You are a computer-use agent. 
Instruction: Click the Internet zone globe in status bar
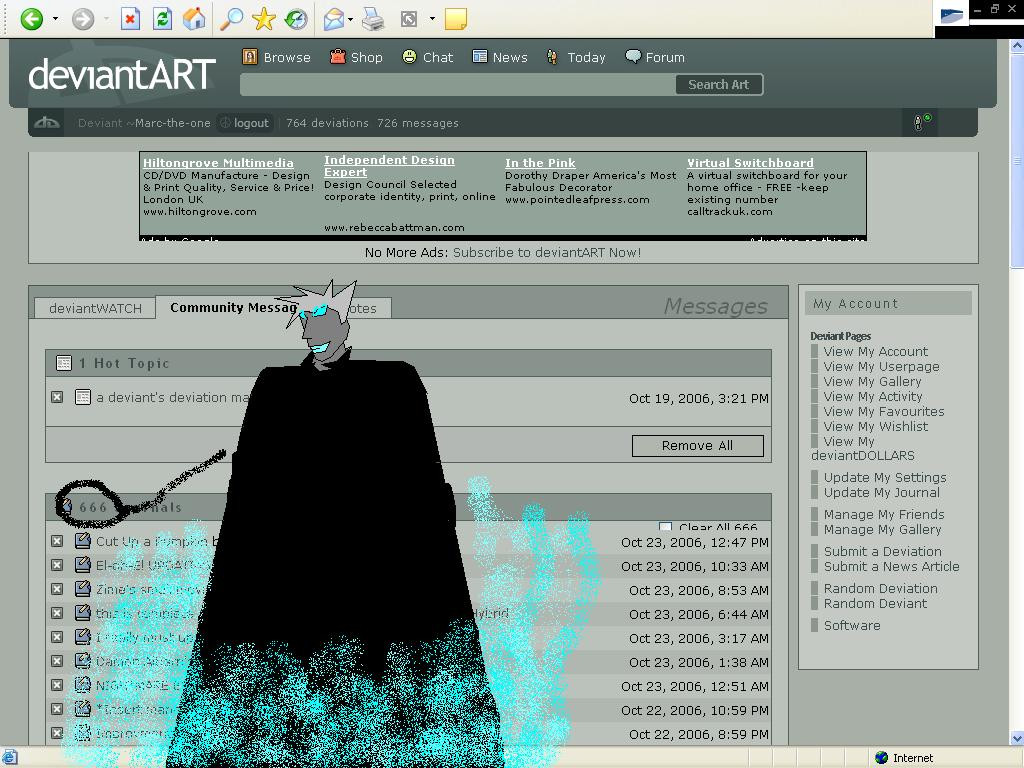(881, 758)
